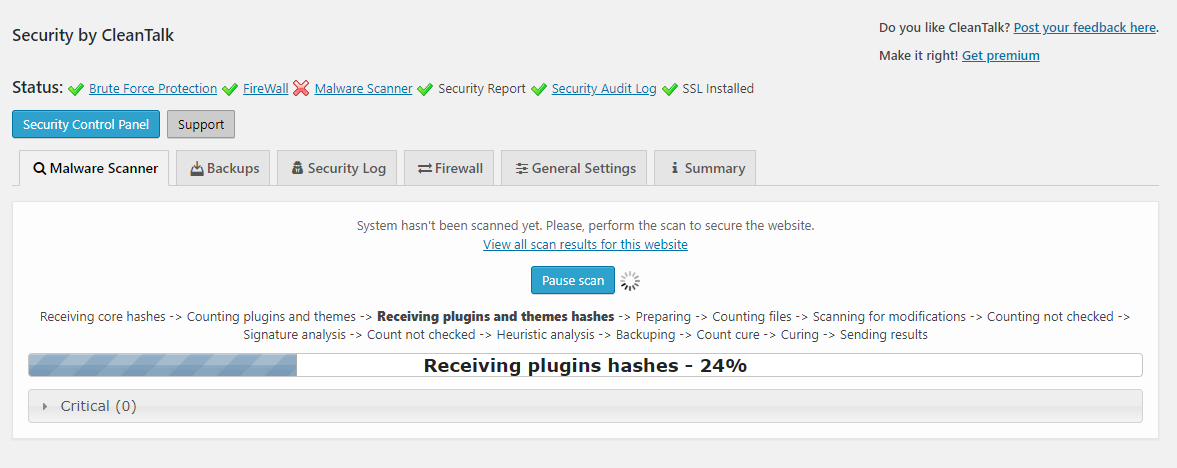The image size is (1177, 468).
Task: Follow the Get premium link
Action: pos(1001,56)
